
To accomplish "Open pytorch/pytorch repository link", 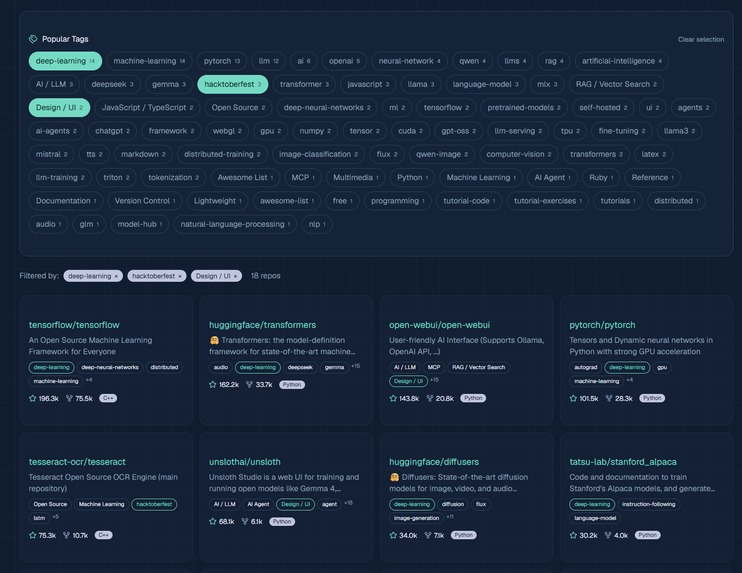I will [x=602, y=325].
